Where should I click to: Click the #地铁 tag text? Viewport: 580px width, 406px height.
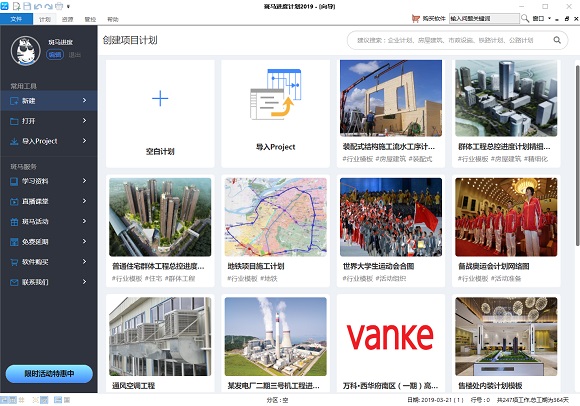[x=269, y=278]
